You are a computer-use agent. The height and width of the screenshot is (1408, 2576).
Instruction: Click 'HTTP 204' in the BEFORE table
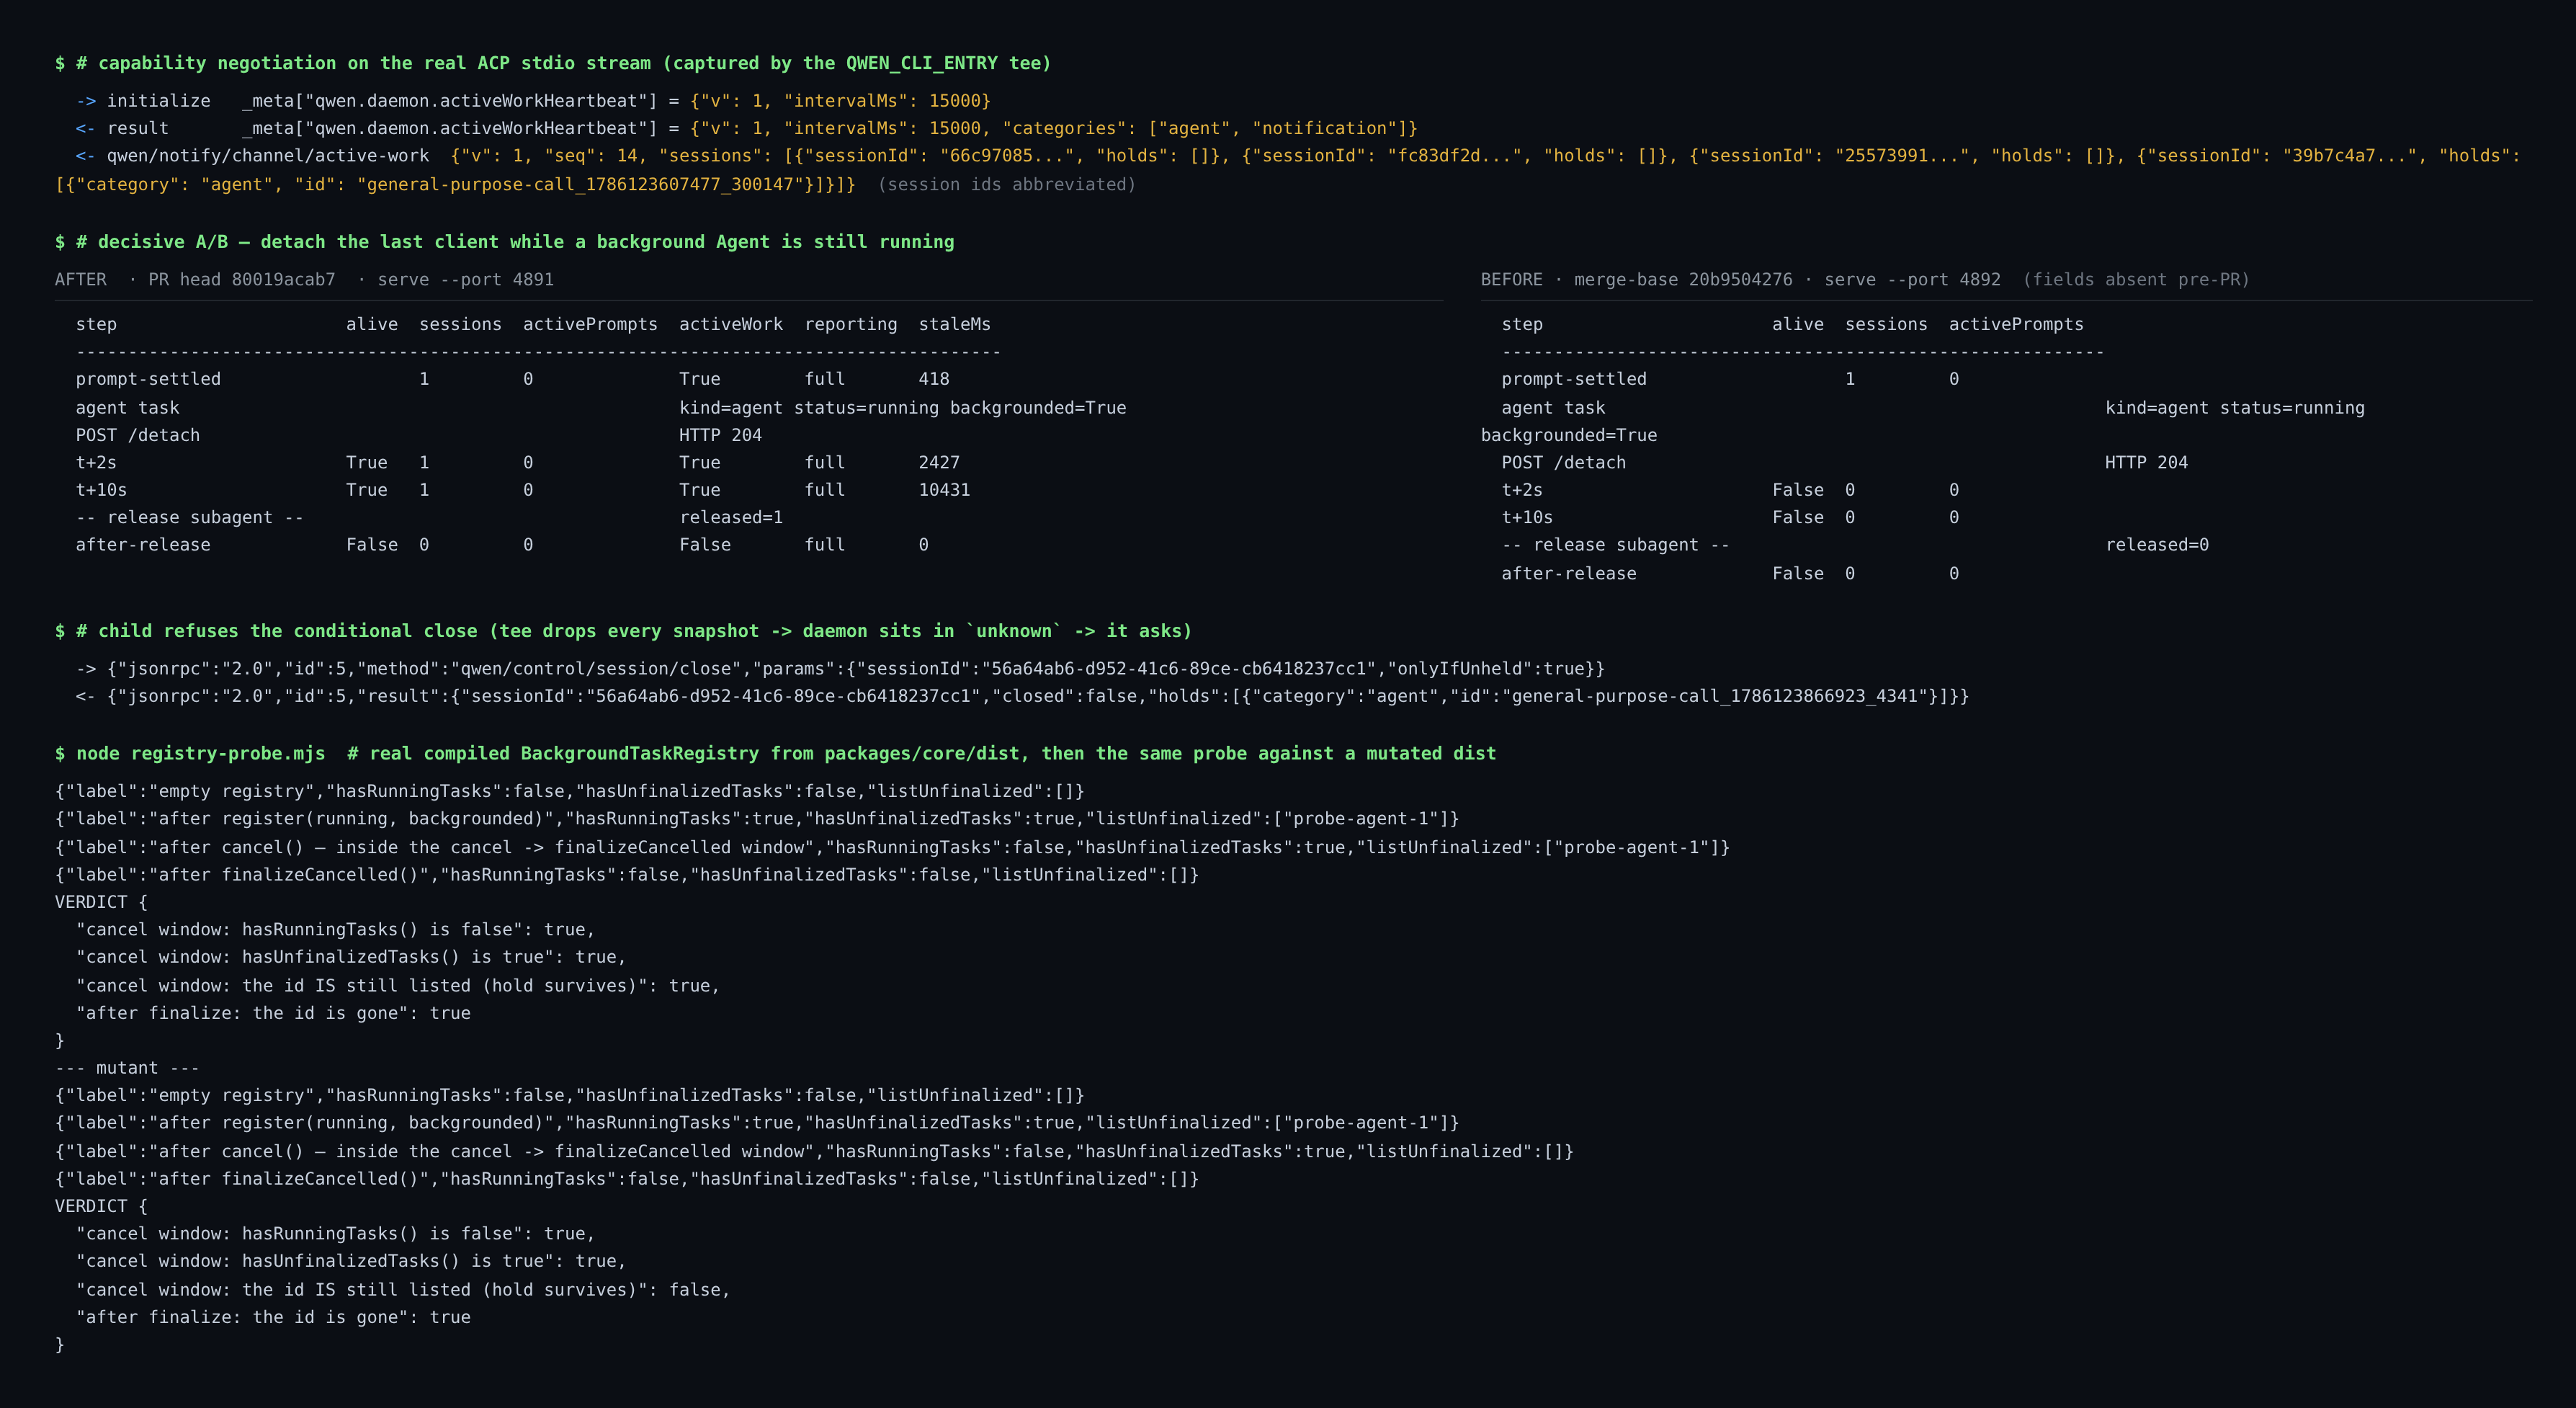pyautogui.click(x=2146, y=462)
